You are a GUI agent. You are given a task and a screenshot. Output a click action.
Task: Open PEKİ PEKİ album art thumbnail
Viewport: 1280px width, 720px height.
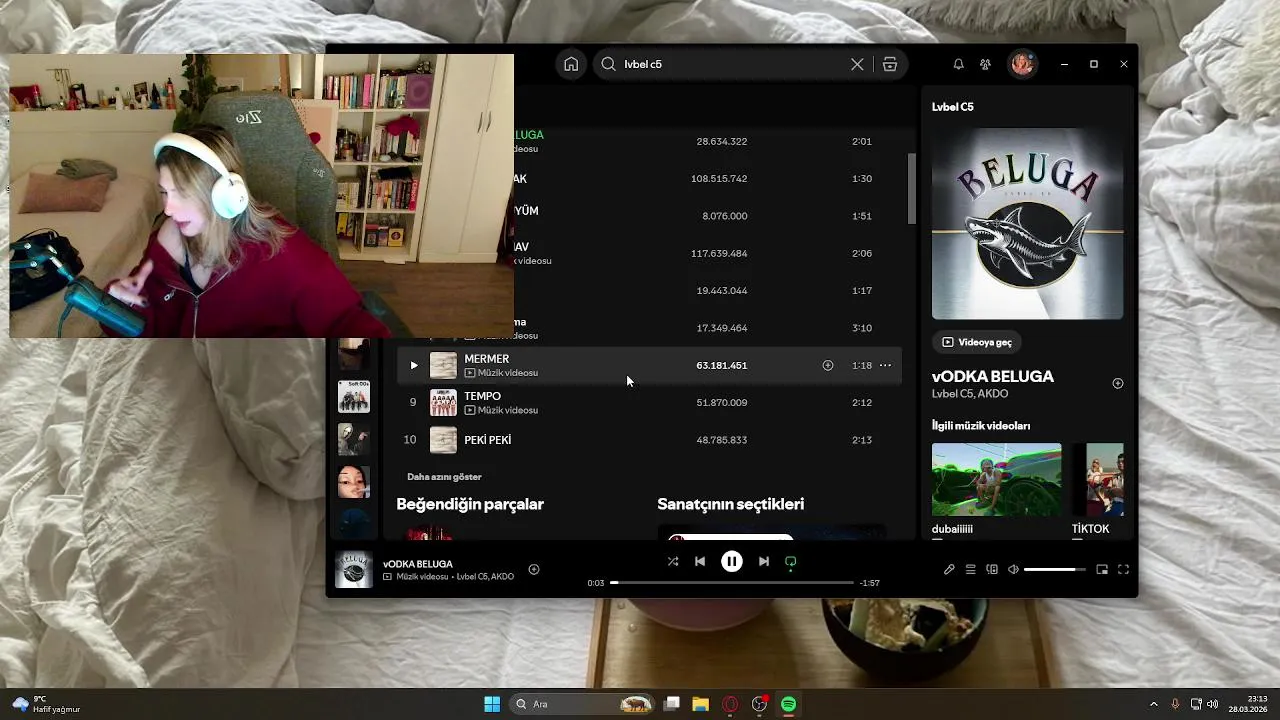pos(443,440)
